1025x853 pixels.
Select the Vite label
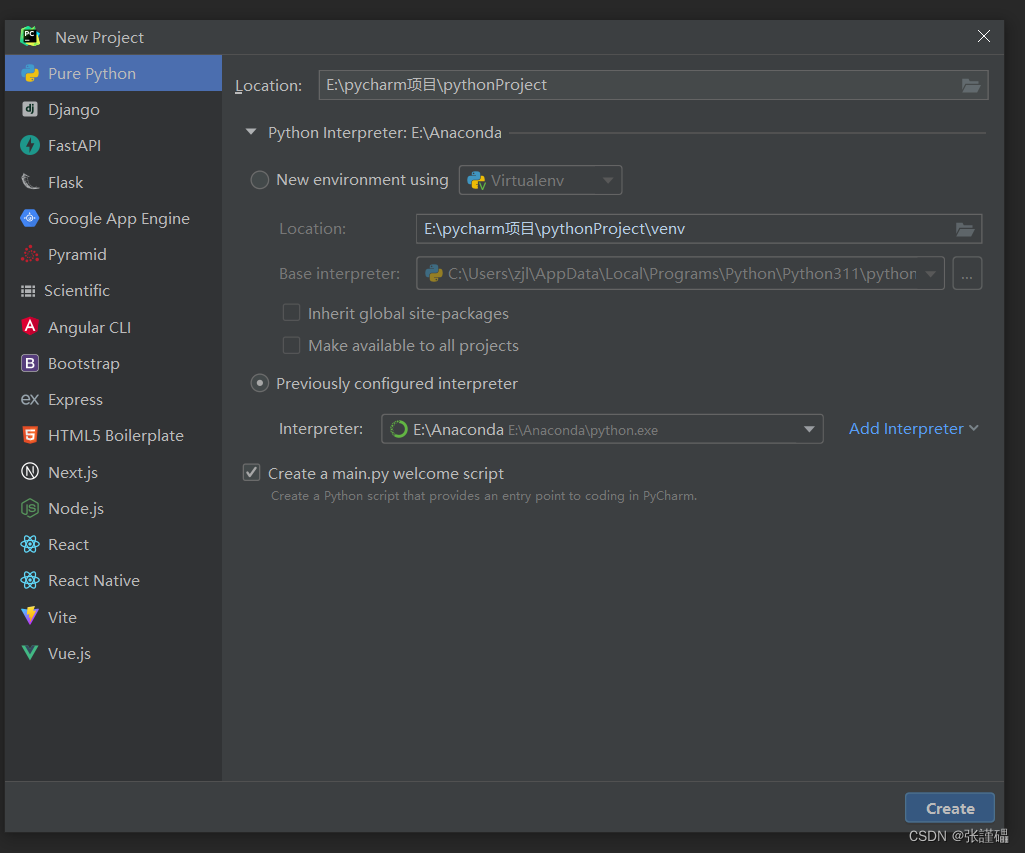(62, 616)
